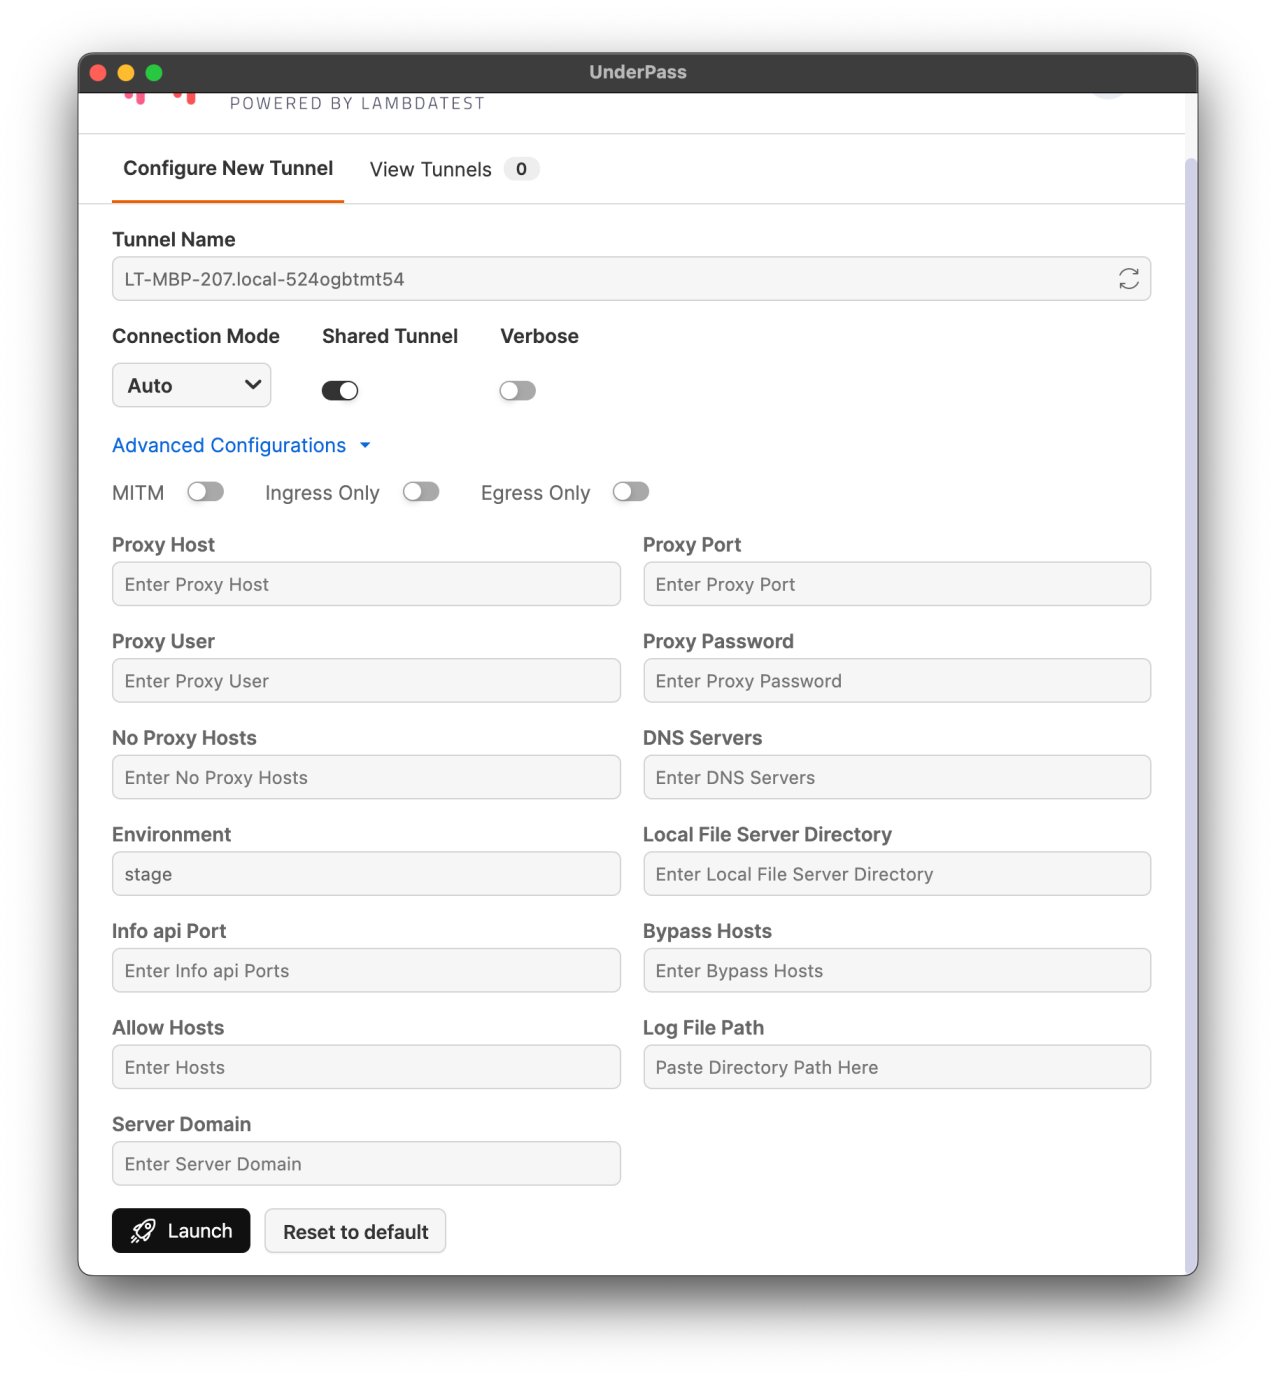Turn on the MITM switch

tap(206, 492)
